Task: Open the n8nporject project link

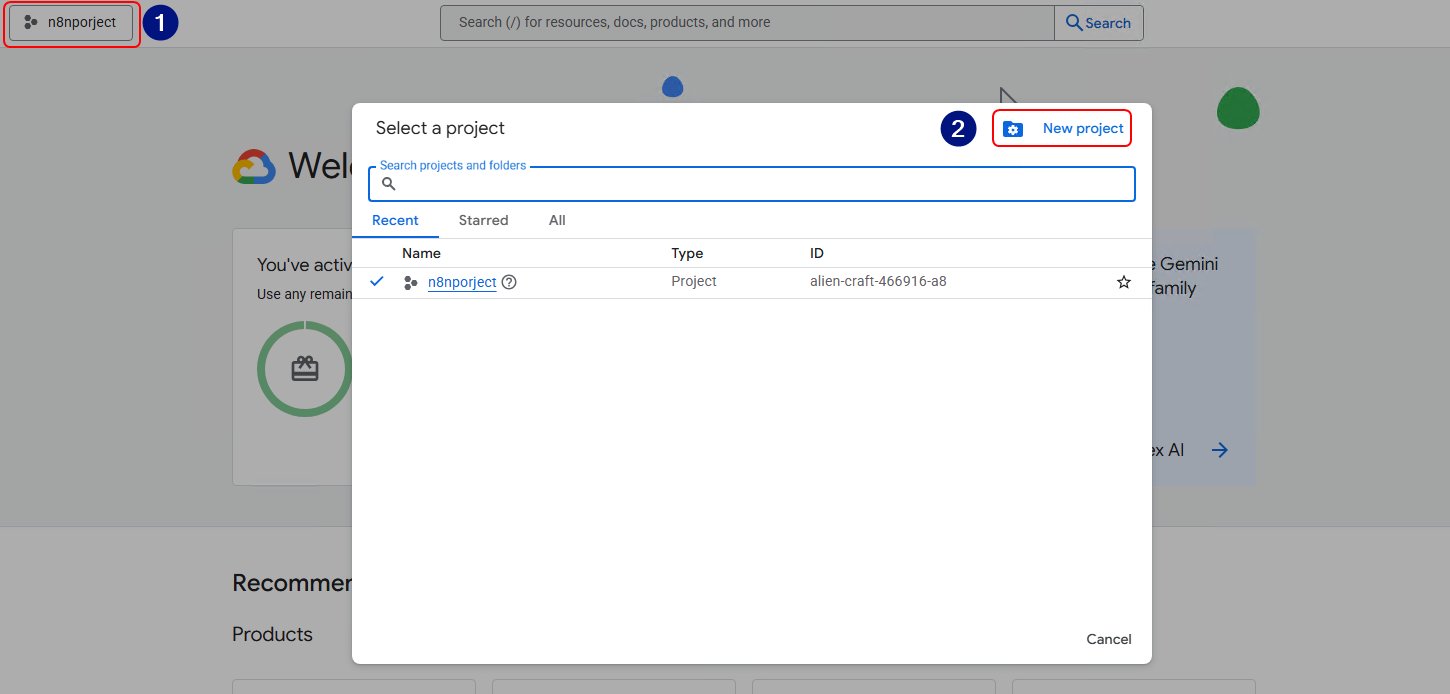Action: pyautogui.click(x=462, y=282)
